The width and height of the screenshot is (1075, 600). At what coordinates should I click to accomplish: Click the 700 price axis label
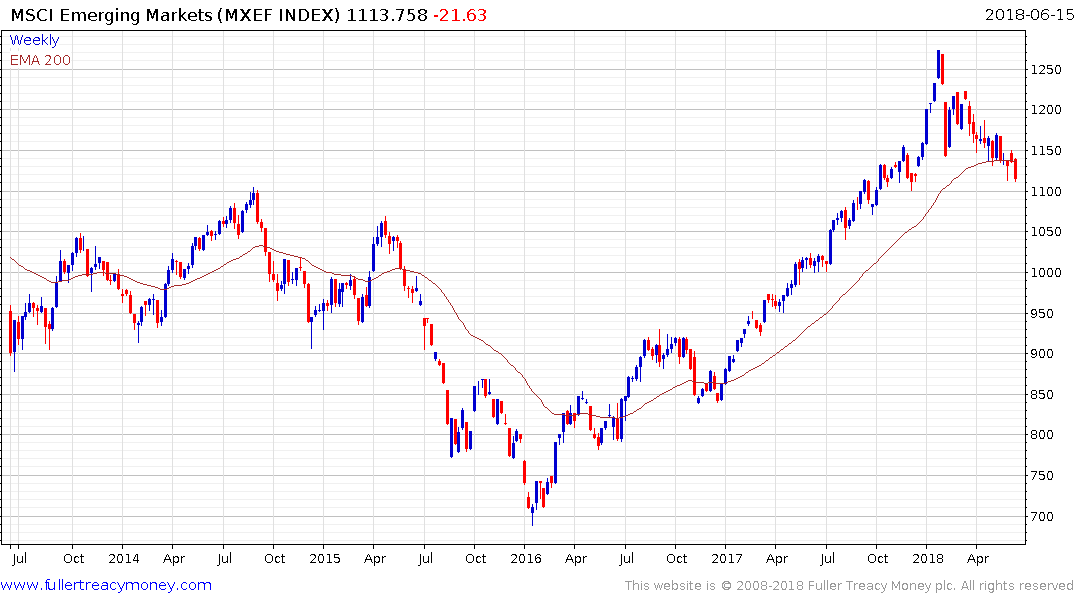1042,516
